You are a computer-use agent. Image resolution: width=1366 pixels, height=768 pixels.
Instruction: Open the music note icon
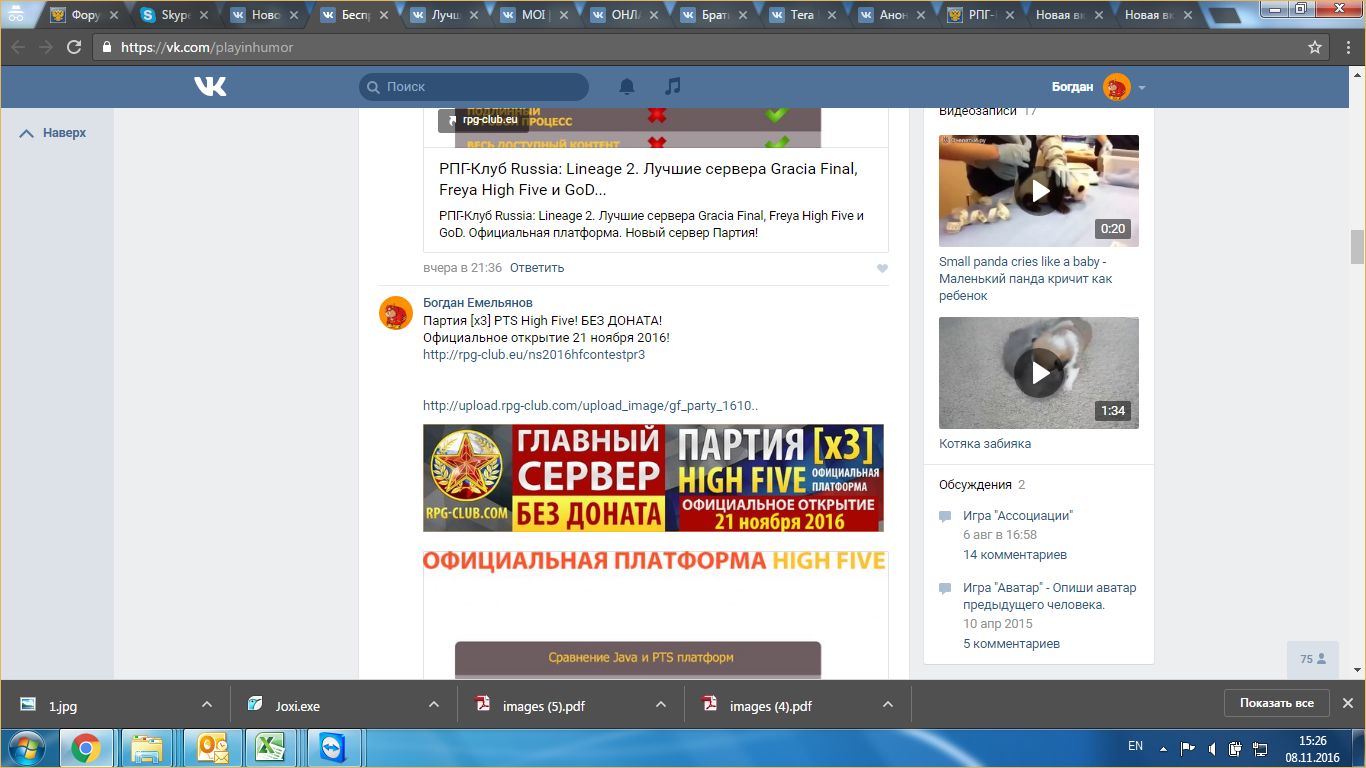click(x=673, y=87)
